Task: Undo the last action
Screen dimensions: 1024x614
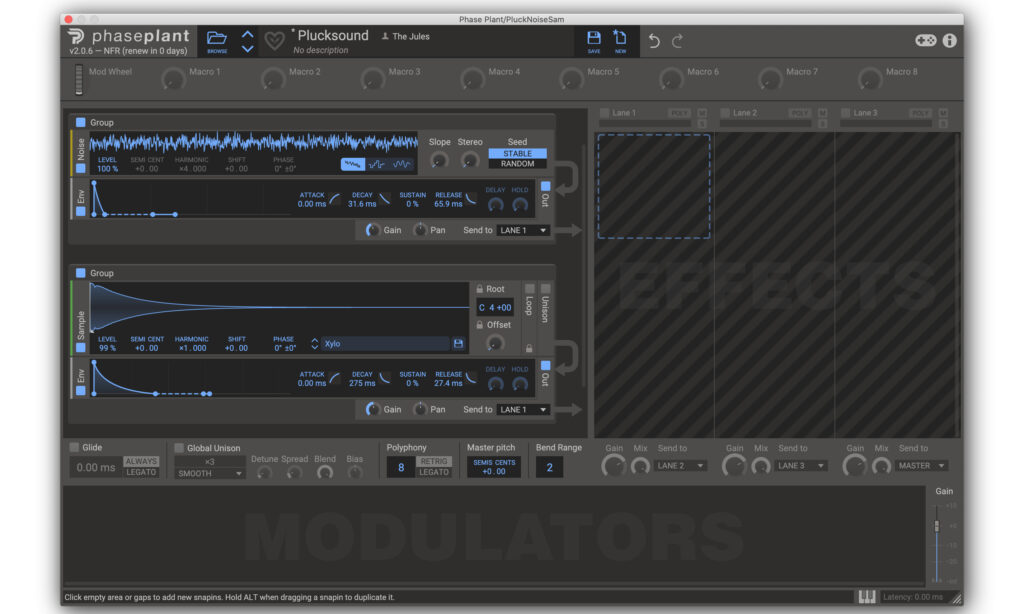Action: pyautogui.click(x=654, y=41)
